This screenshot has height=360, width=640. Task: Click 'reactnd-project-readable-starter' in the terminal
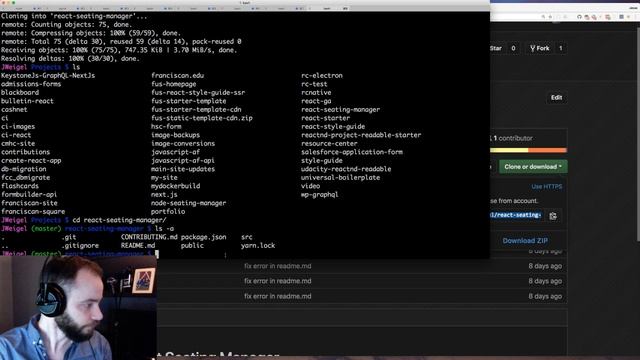click(361, 135)
